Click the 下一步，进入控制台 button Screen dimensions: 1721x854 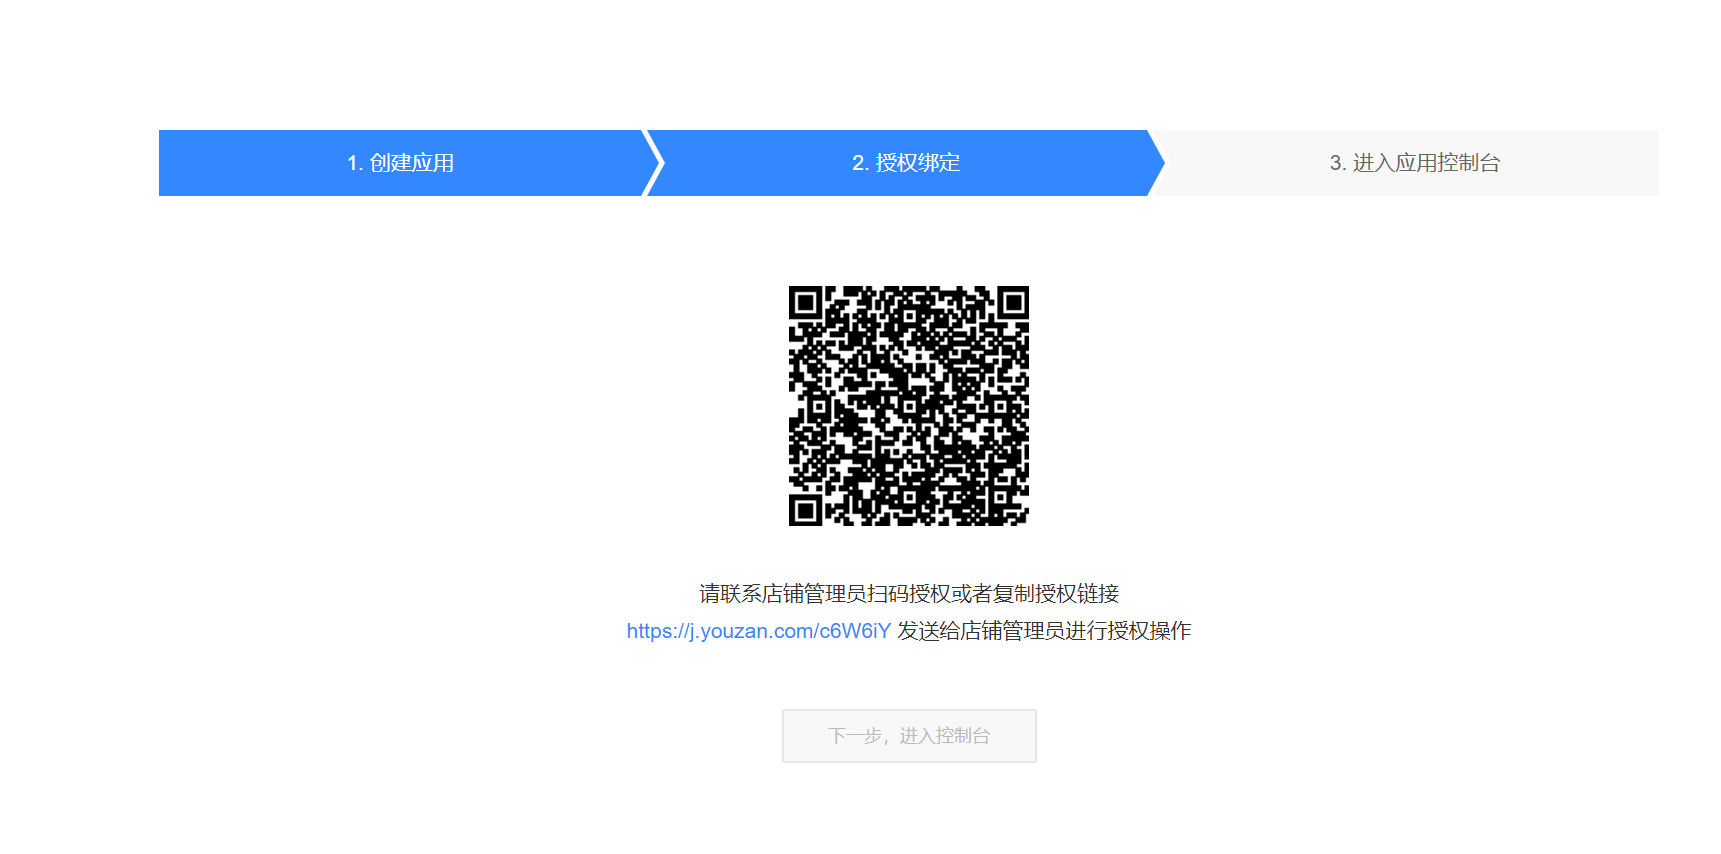click(909, 736)
